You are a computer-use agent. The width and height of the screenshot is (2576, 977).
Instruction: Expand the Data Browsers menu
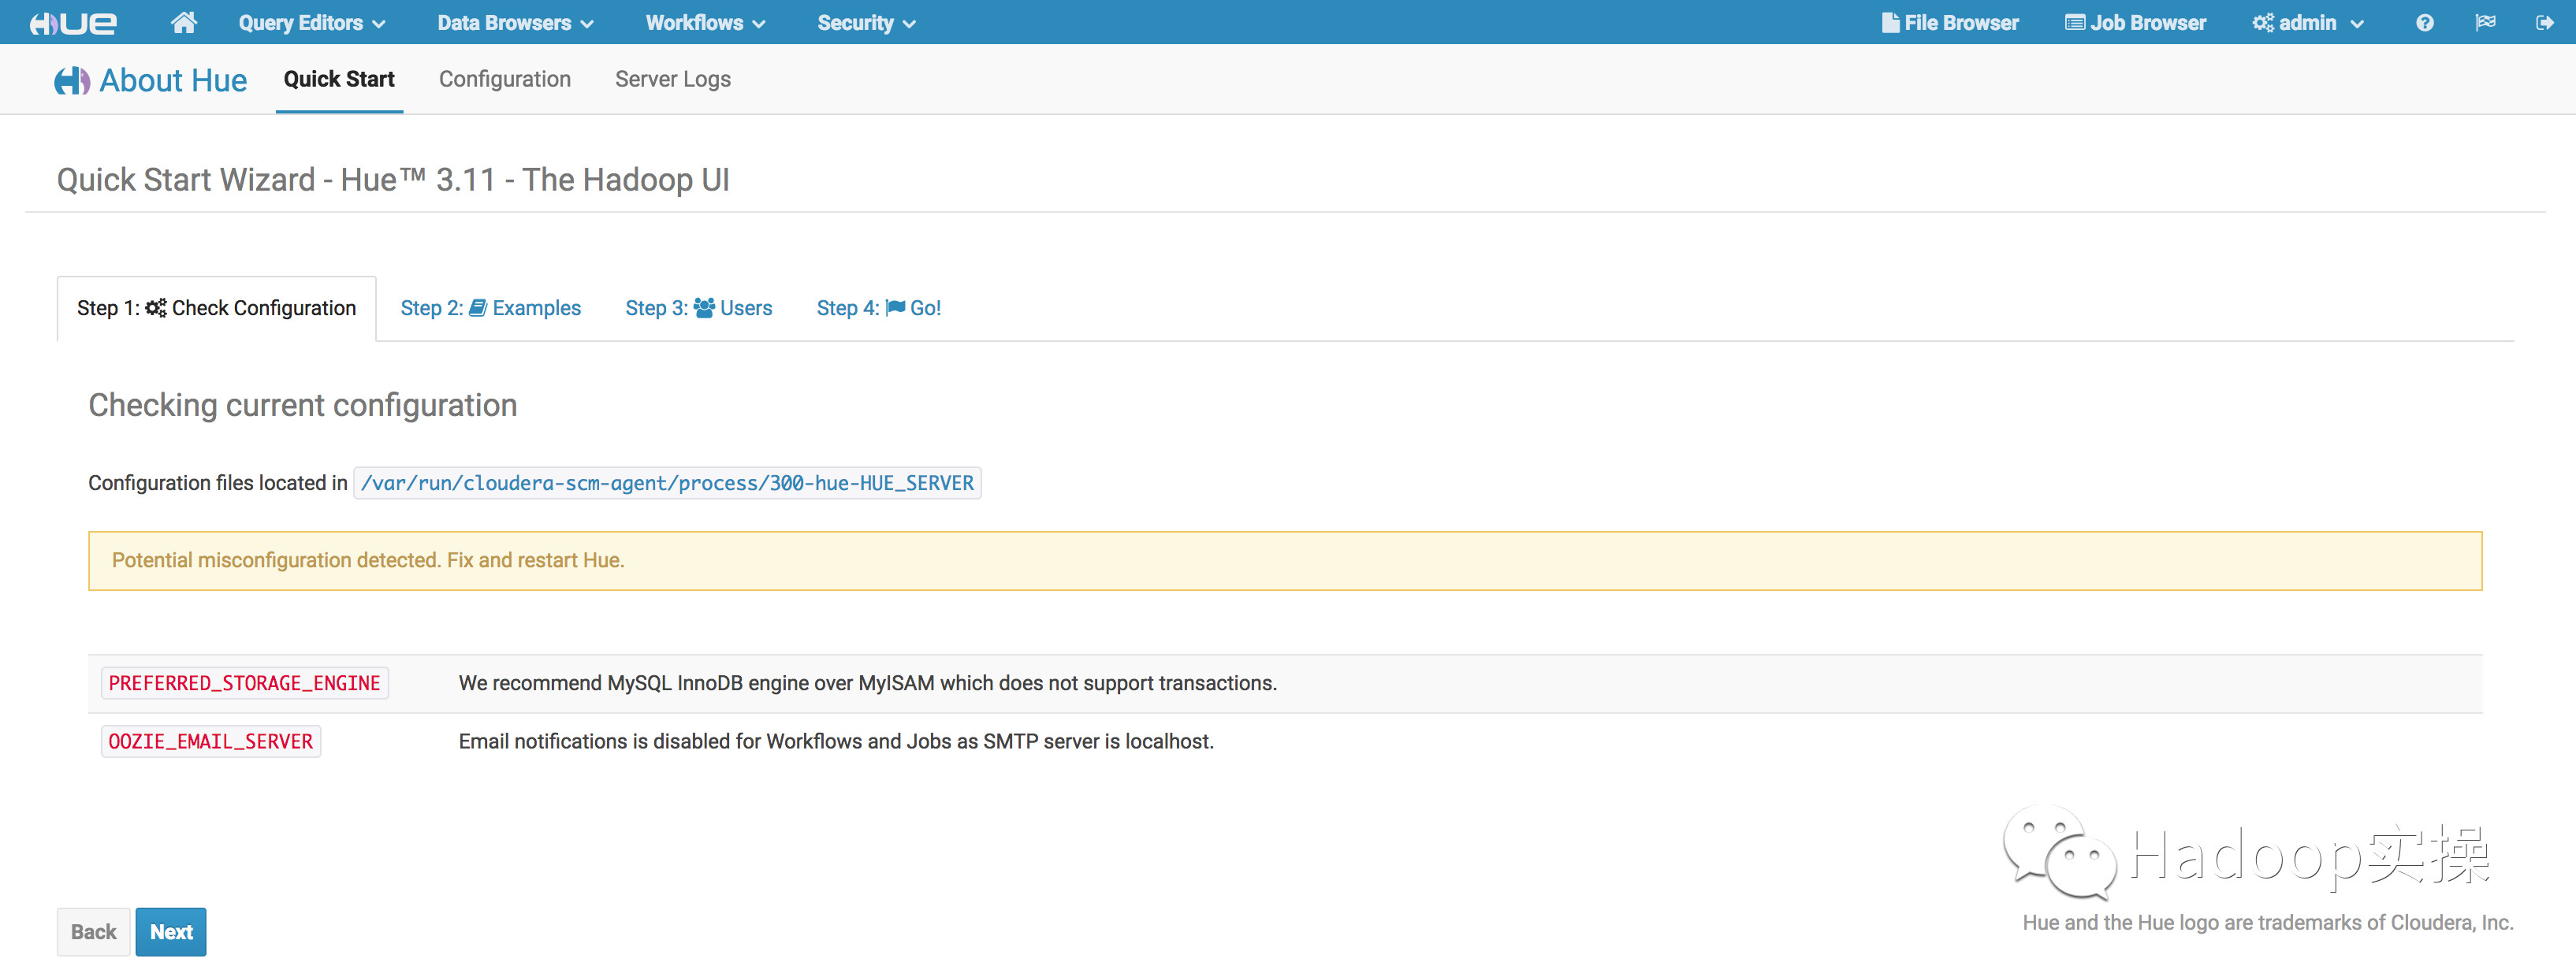pyautogui.click(x=515, y=22)
